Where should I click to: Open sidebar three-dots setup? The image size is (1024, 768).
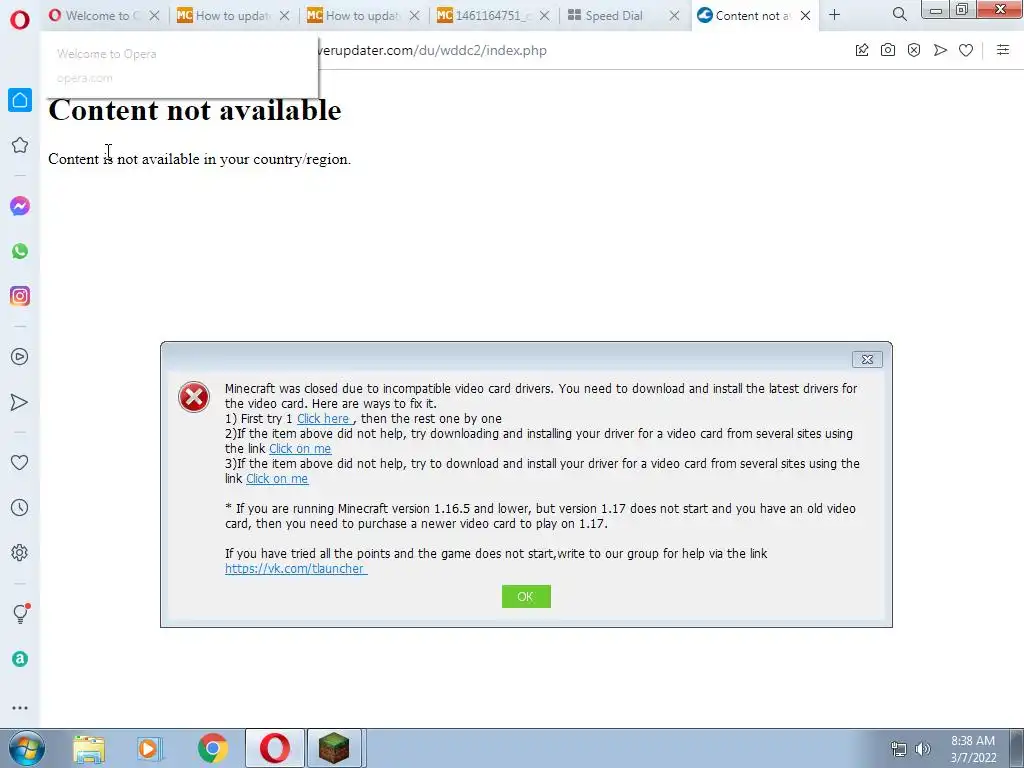pyautogui.click(x=20, y=708)
